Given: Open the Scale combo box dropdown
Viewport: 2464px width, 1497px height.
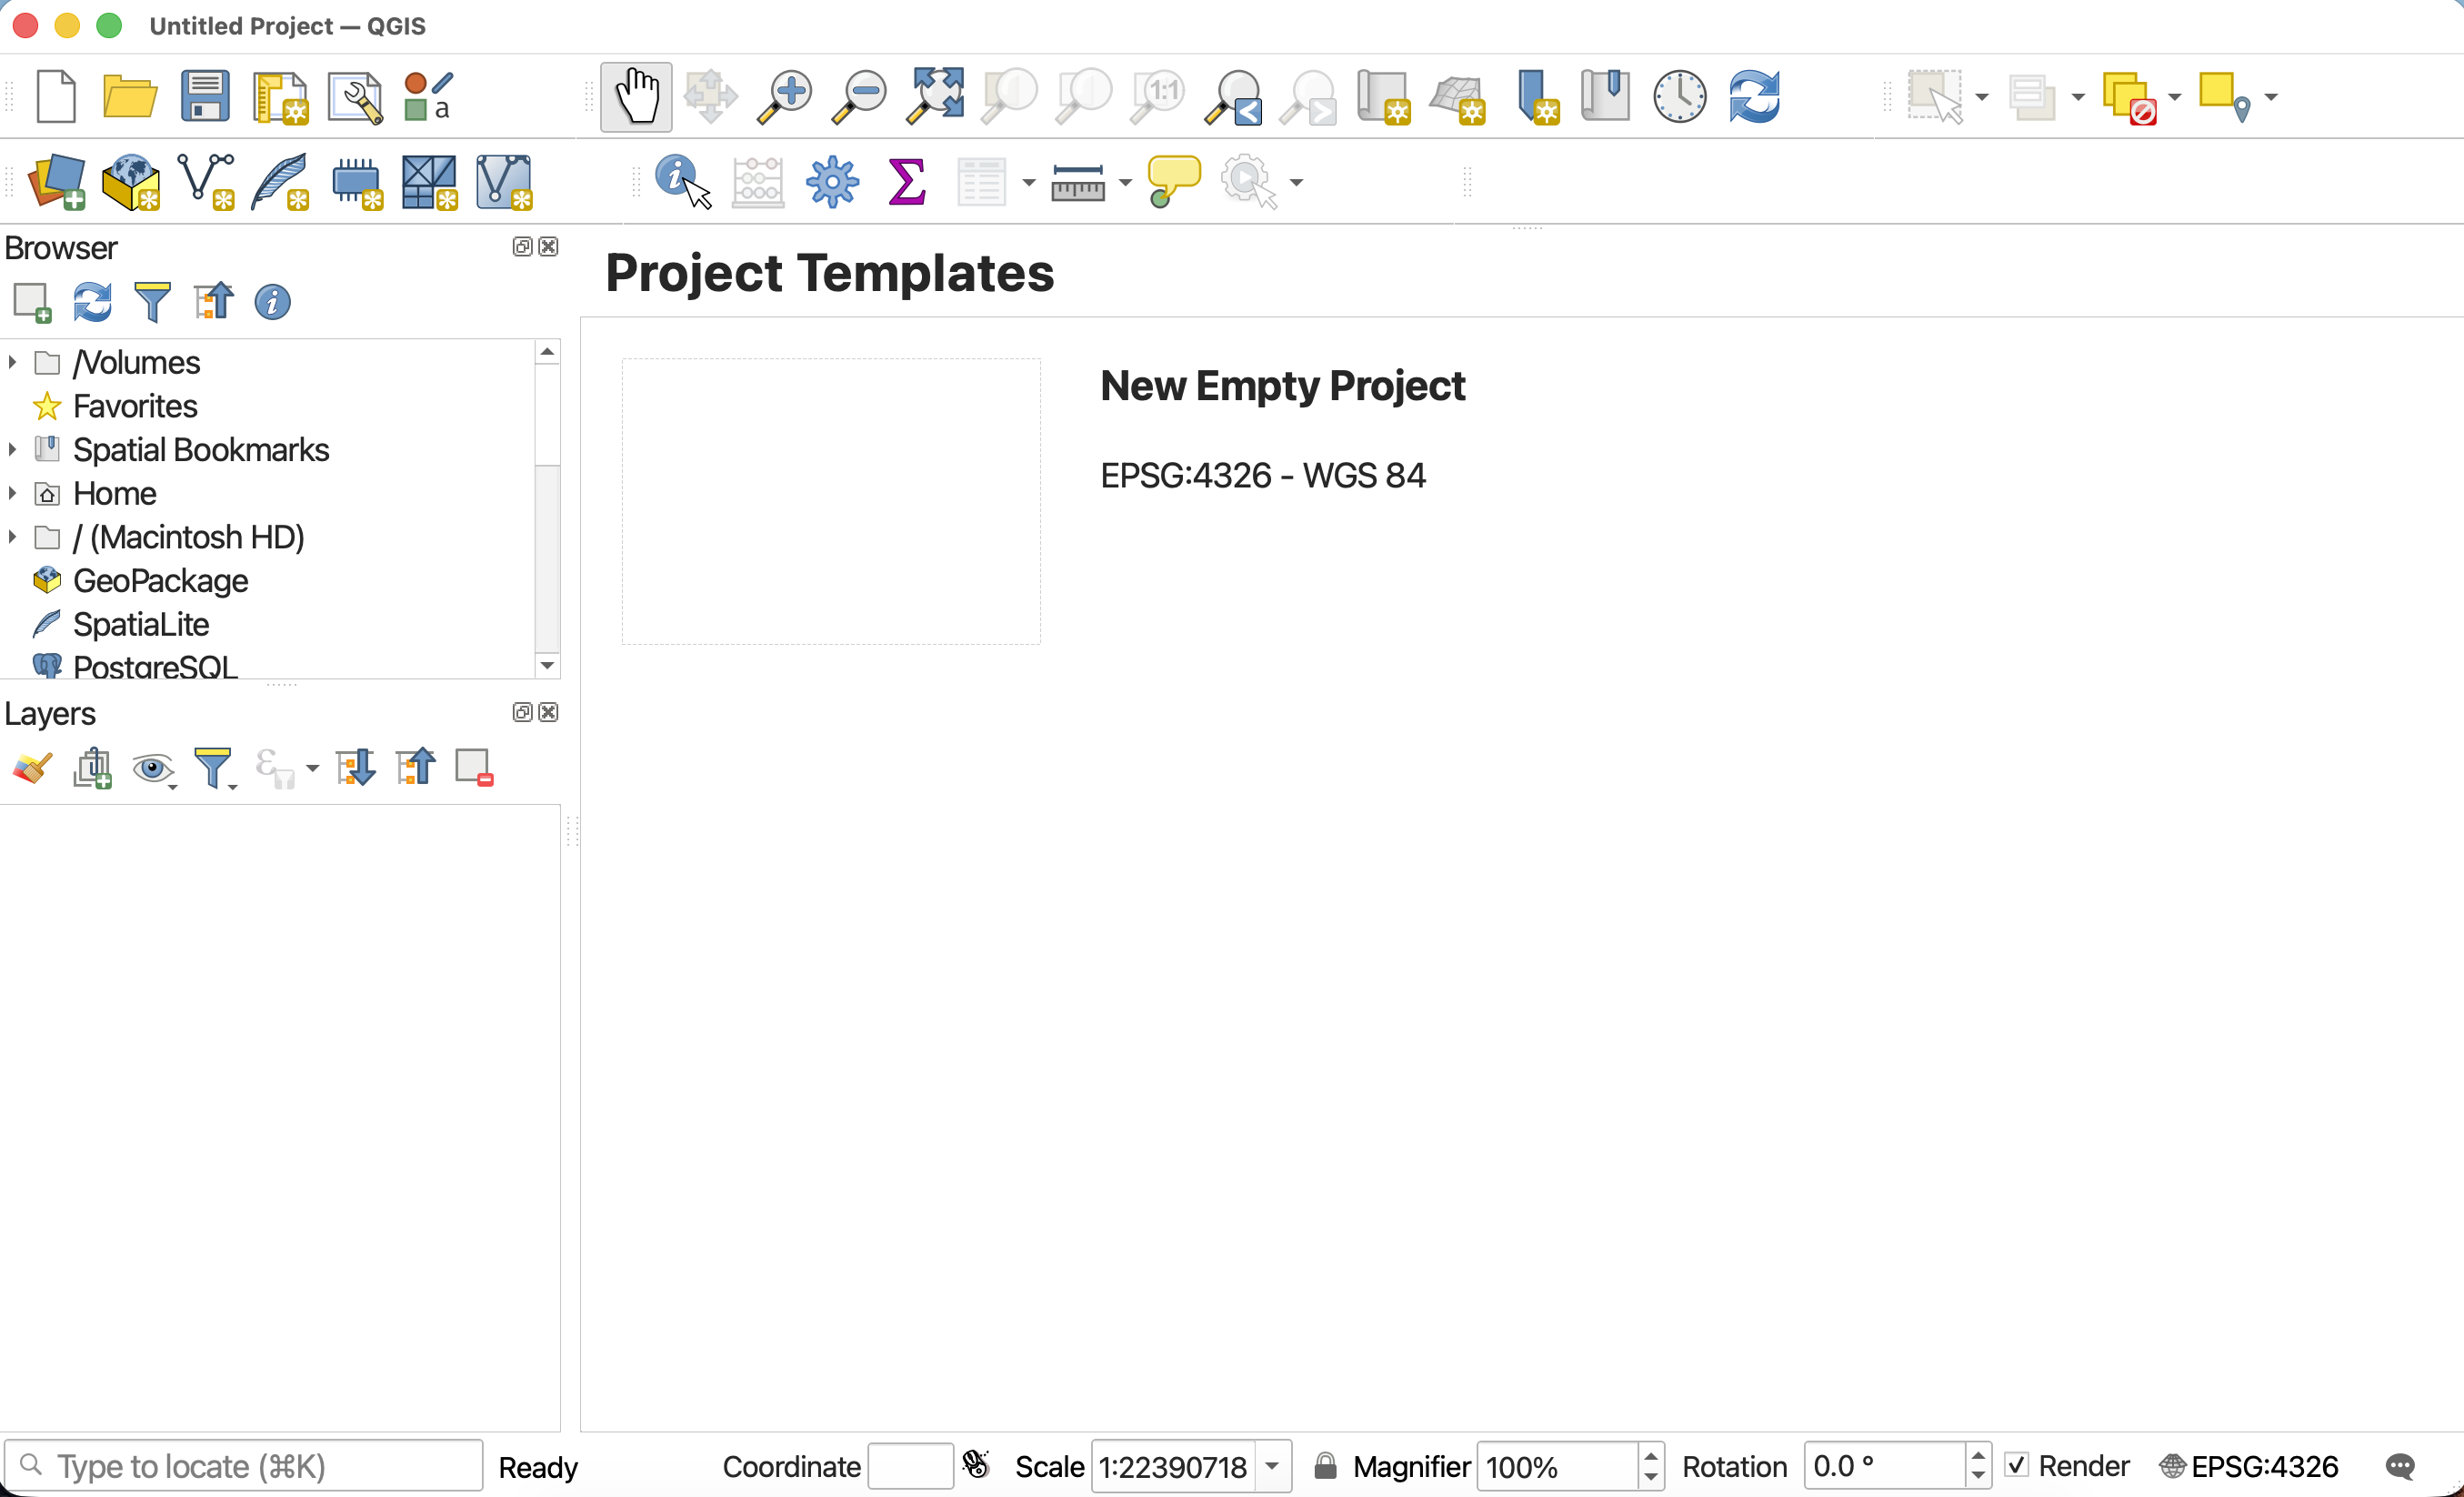Looking at the screenshot, I should point(1272,1466).
